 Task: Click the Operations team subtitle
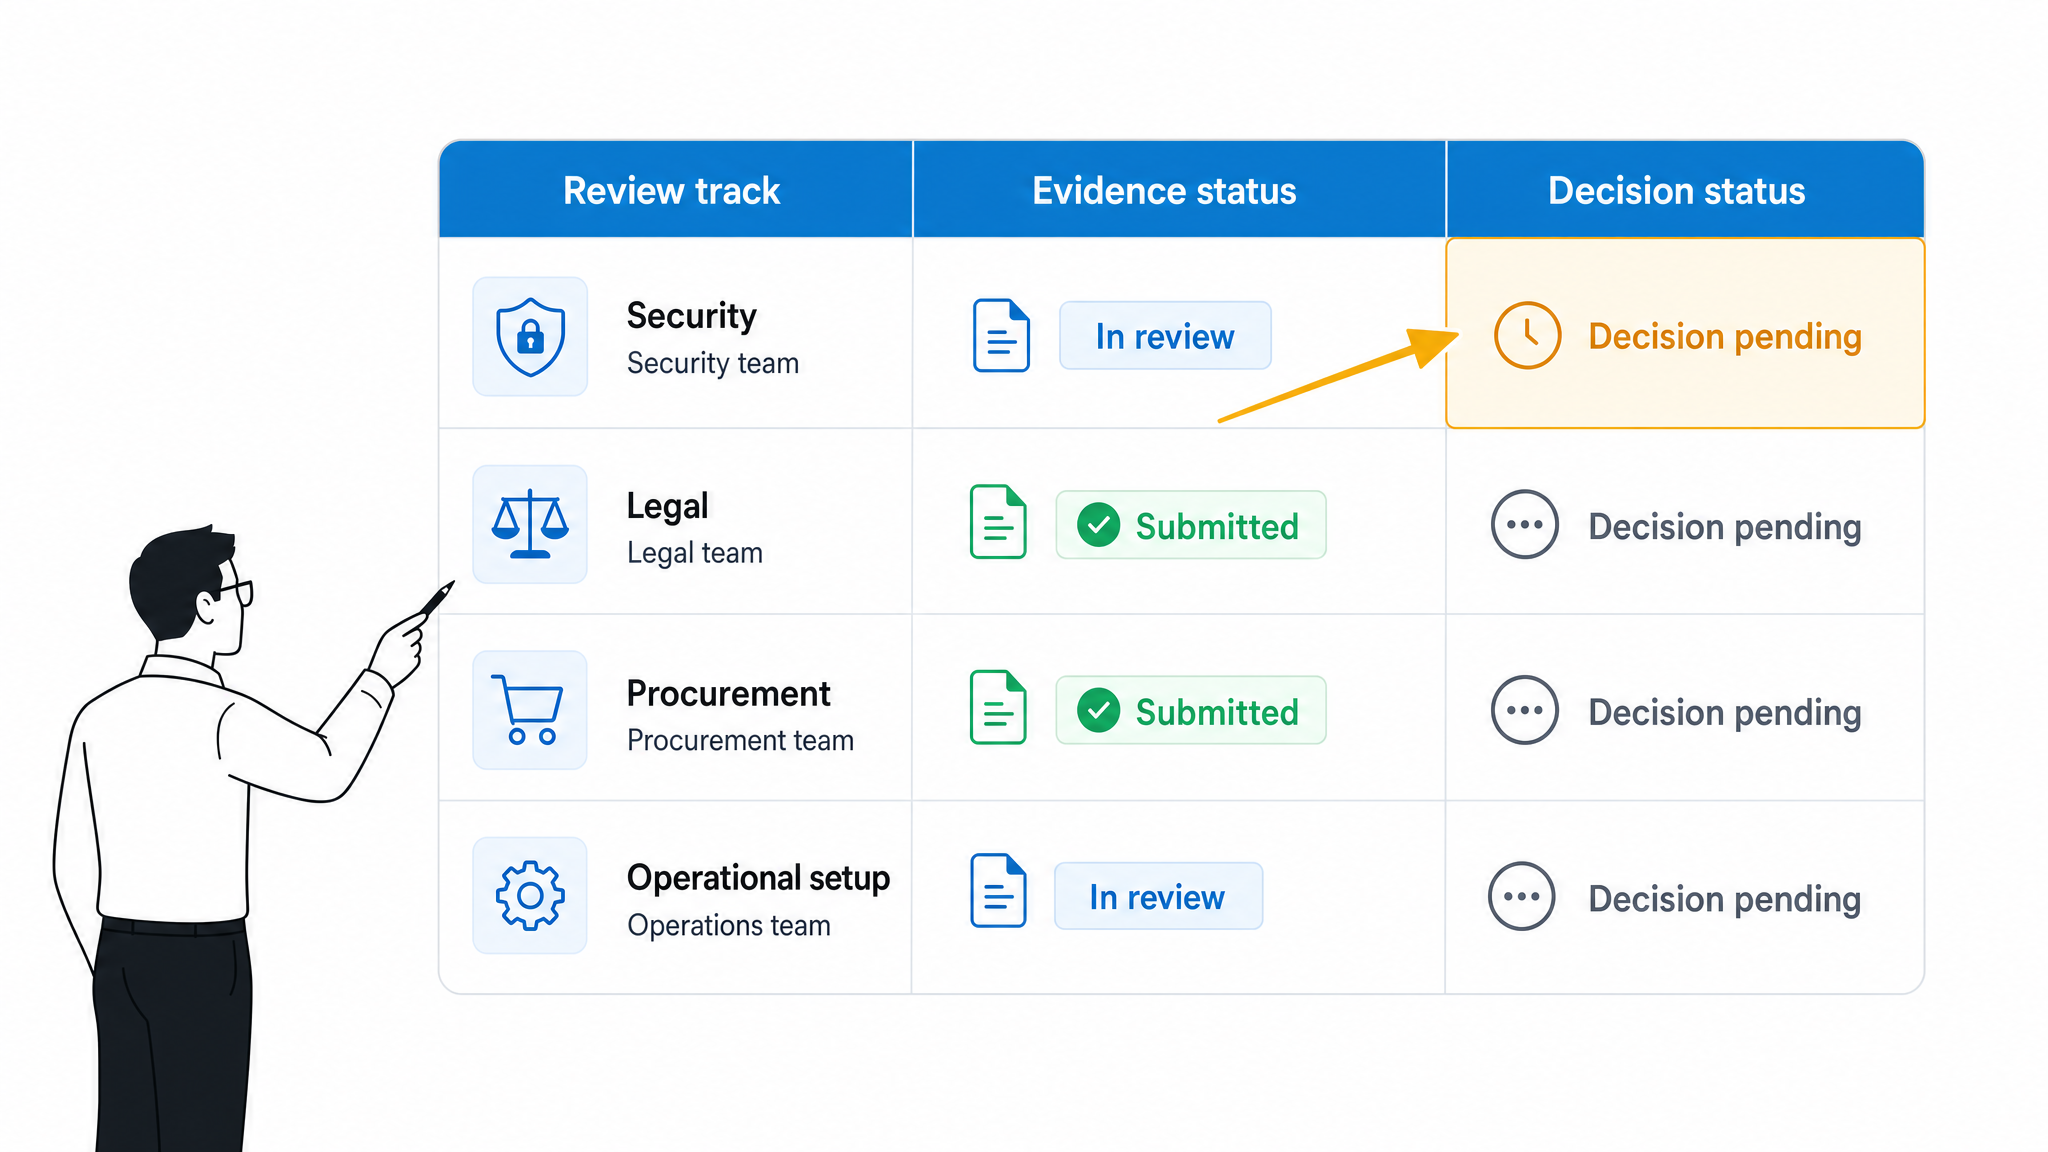pyautogui.click(x=729, y=926)
